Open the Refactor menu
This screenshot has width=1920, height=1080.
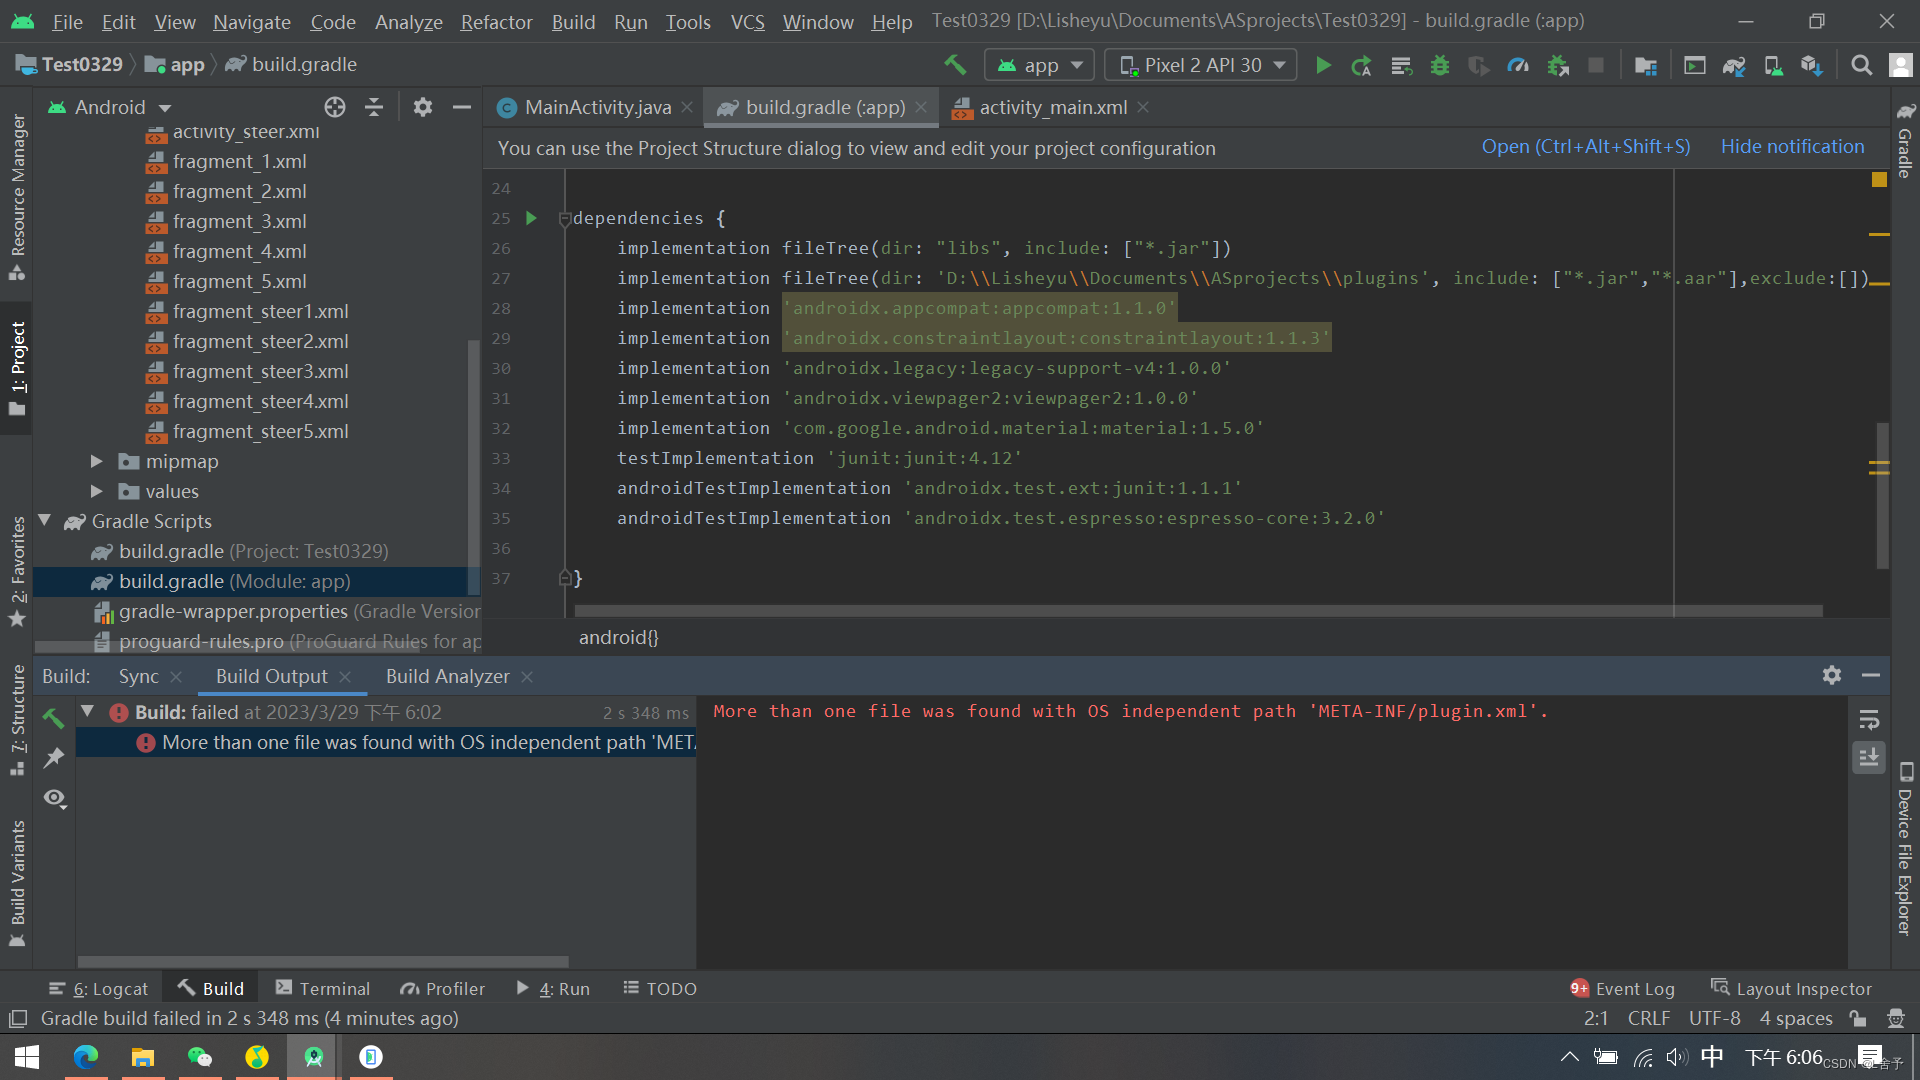coord(496,21)
